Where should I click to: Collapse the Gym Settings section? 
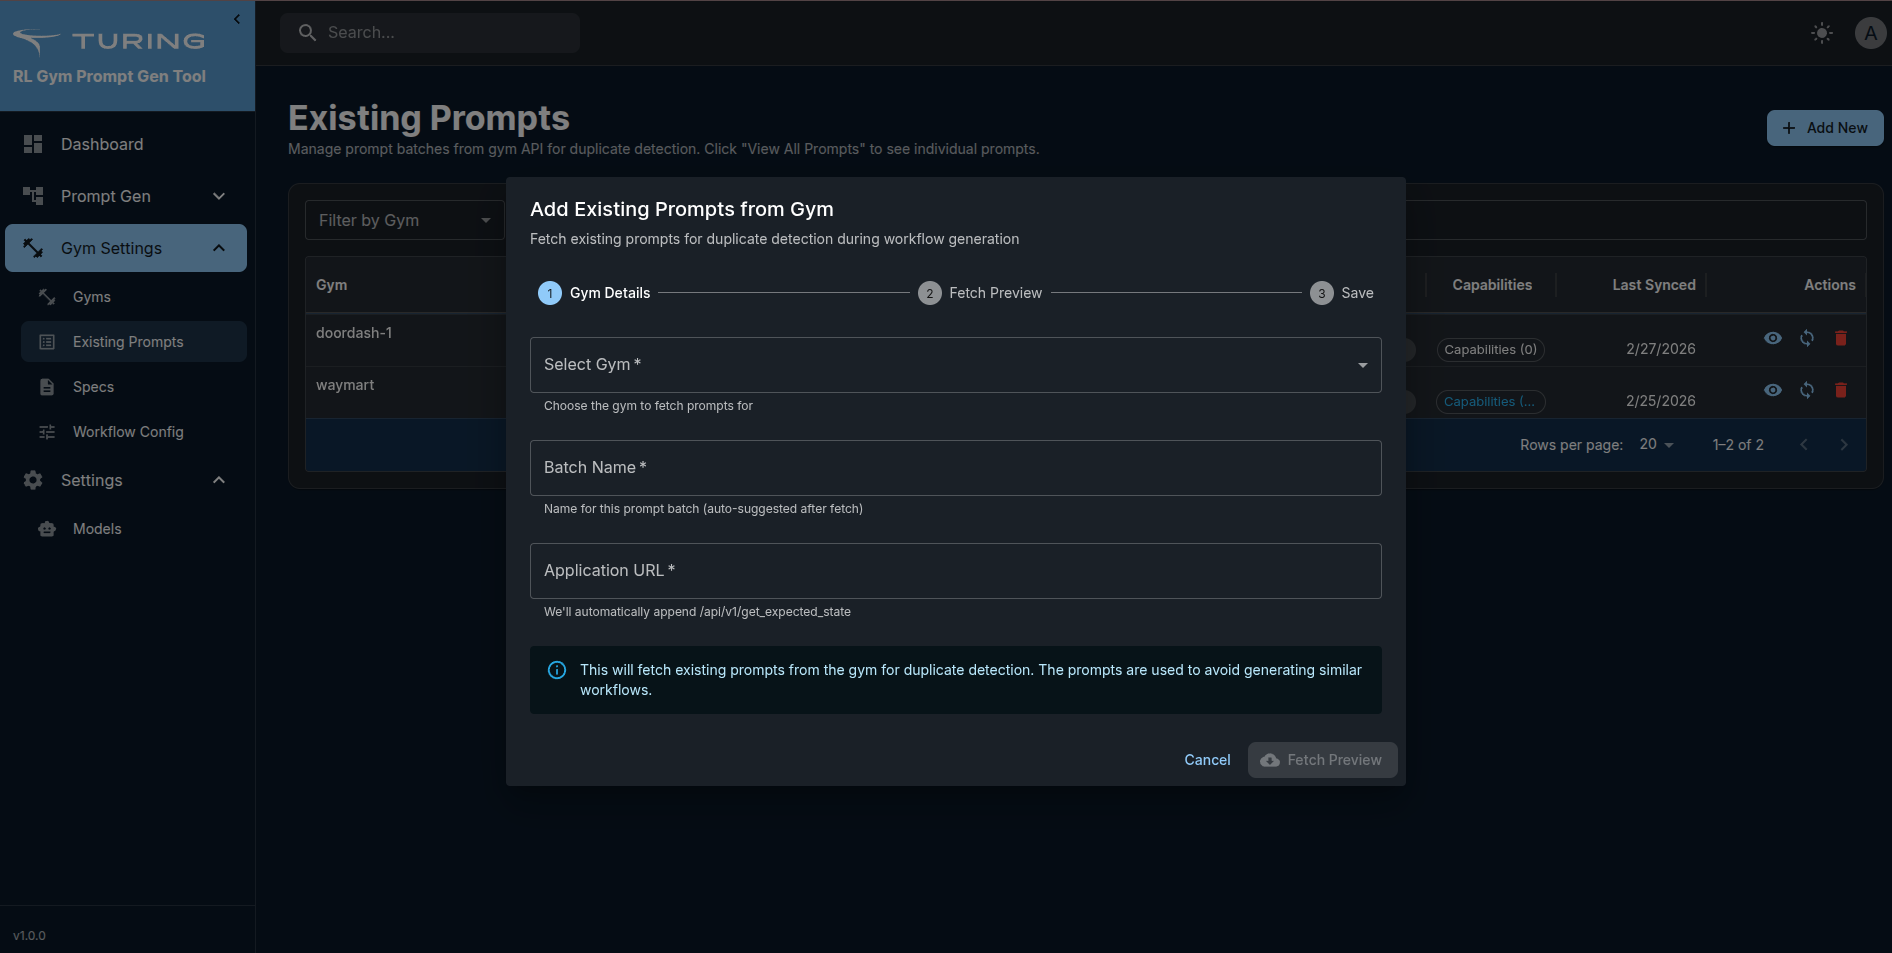click(x=219, y=247)
